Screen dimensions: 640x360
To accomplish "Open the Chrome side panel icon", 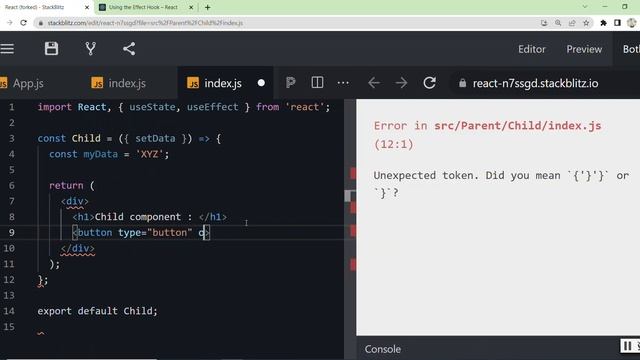I will 617,23.
